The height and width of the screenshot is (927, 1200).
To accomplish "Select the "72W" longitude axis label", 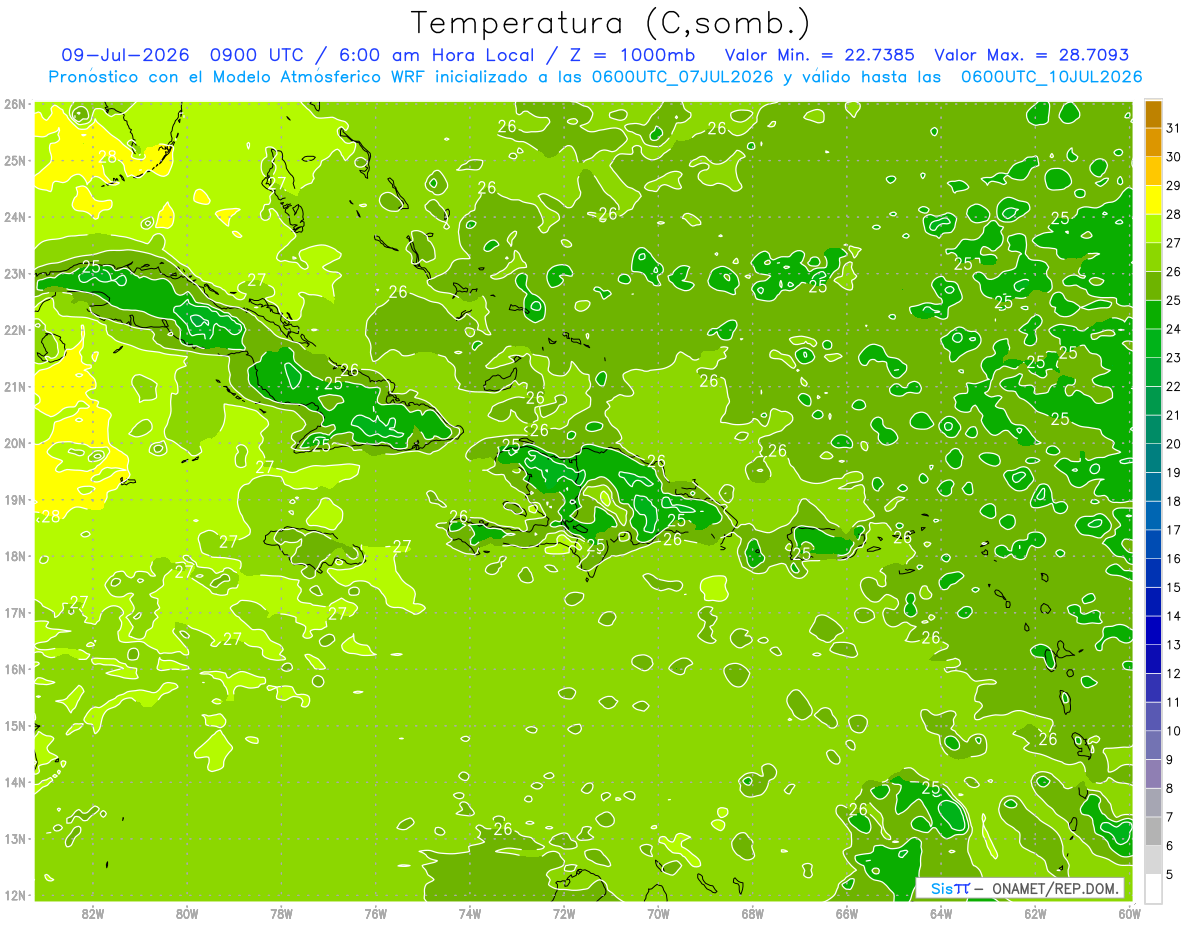I will 564,913.
